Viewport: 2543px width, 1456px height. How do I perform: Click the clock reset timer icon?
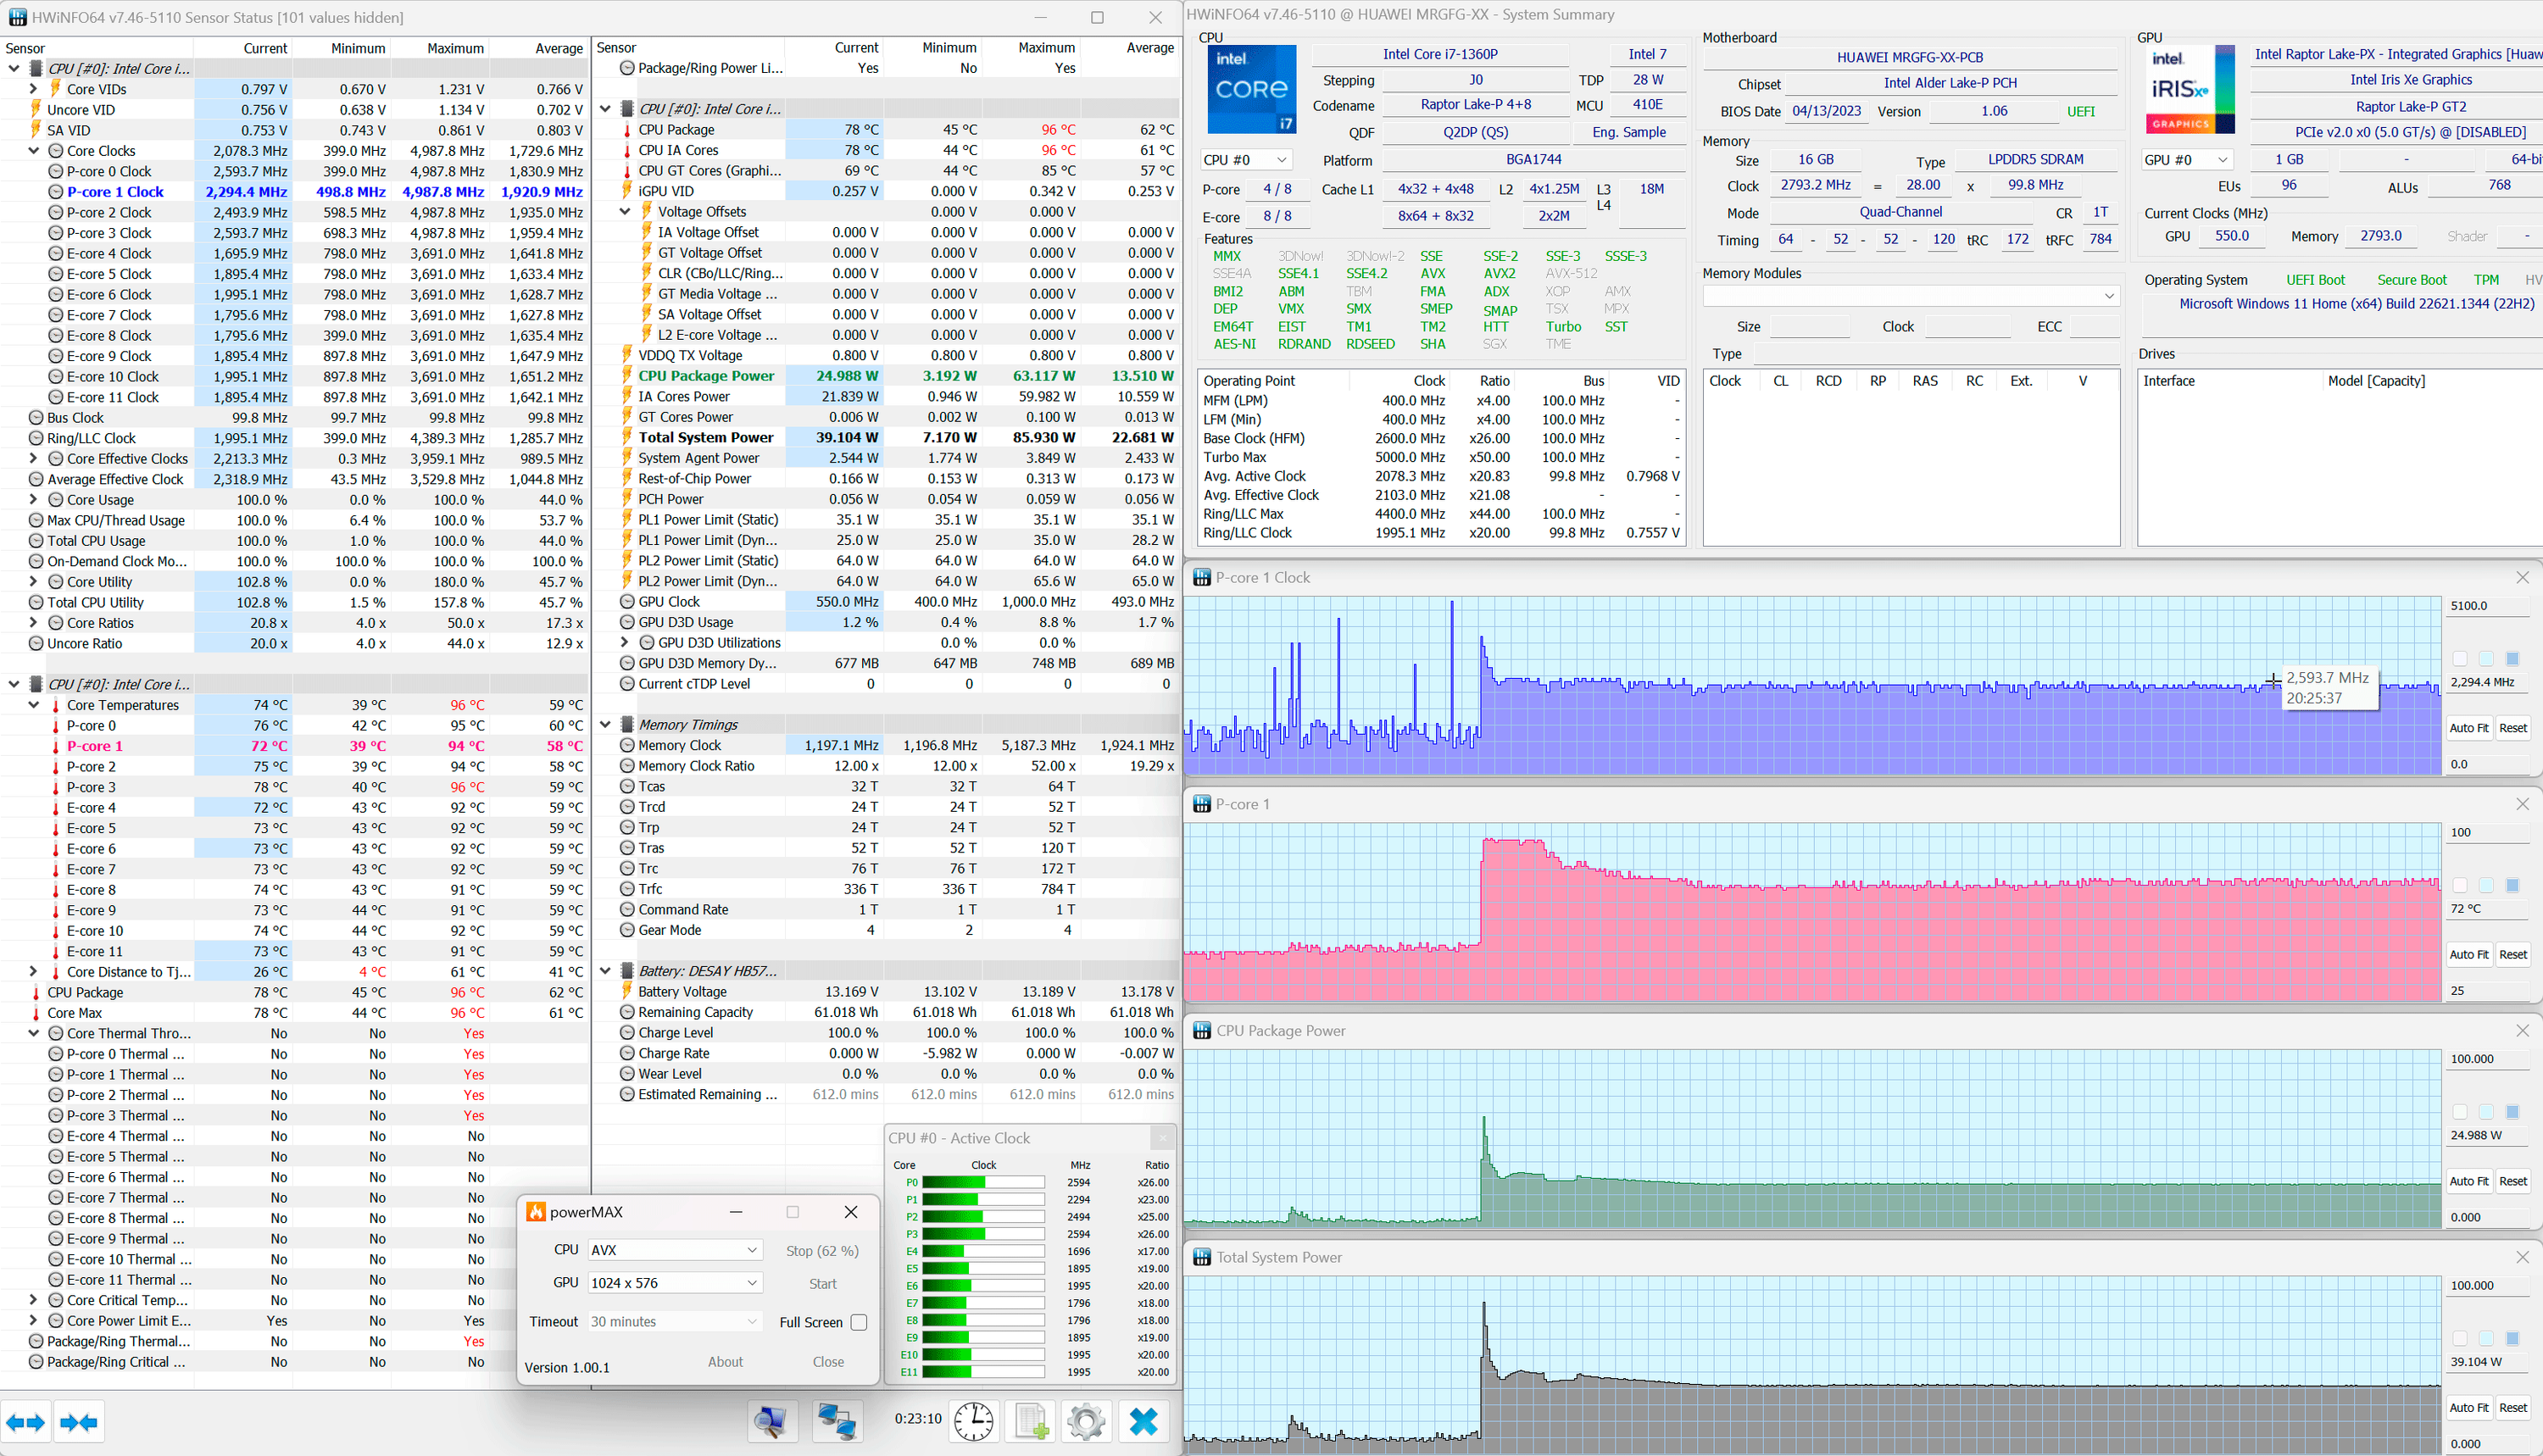click(x=972, y=1421)
